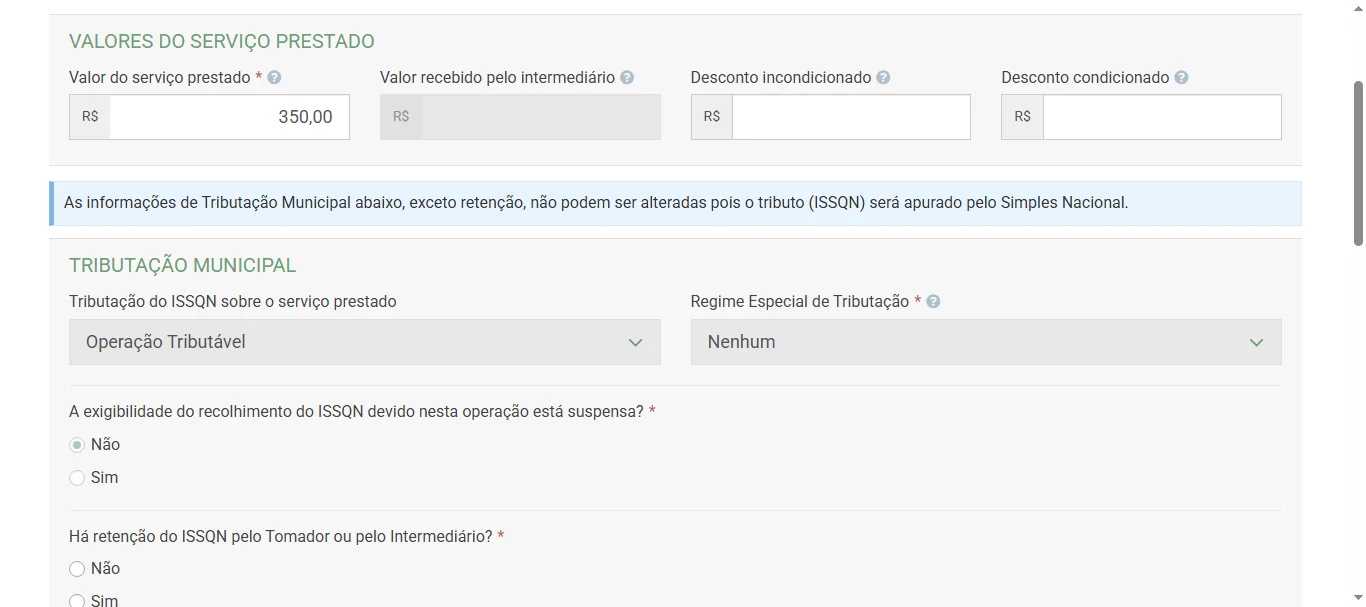Click the Valor do serviço prestado amount field
The height and width of the screenshot is (607, 1366).
(228, 116)
